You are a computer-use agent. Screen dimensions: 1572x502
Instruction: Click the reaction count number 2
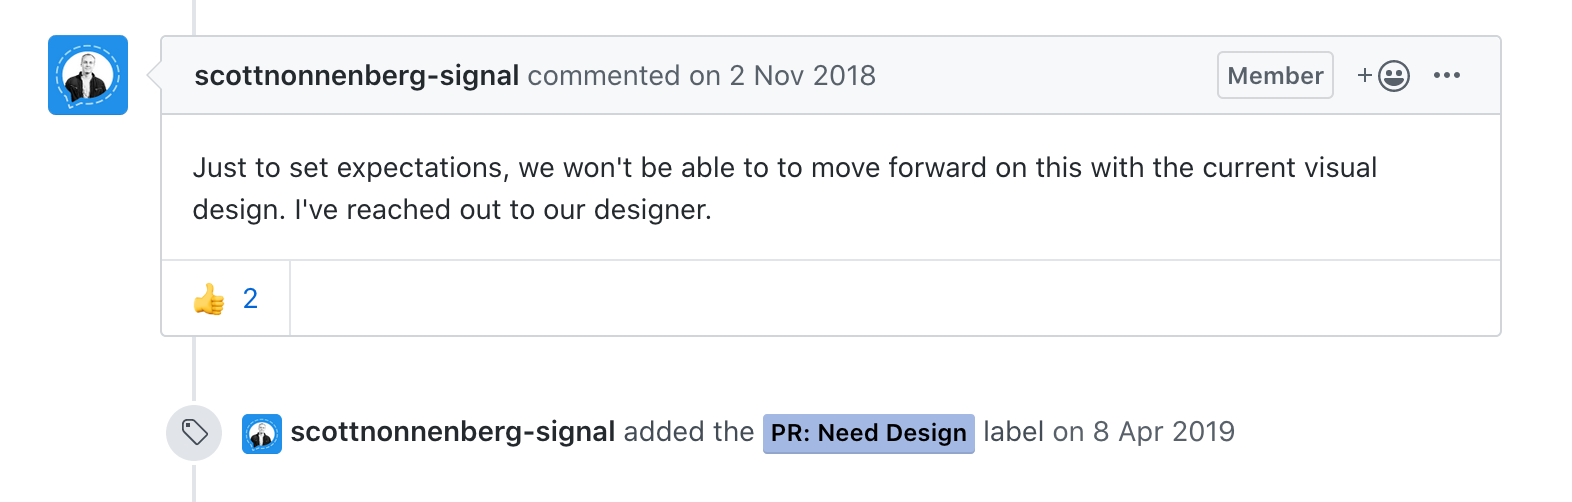(x=250, y=299)
